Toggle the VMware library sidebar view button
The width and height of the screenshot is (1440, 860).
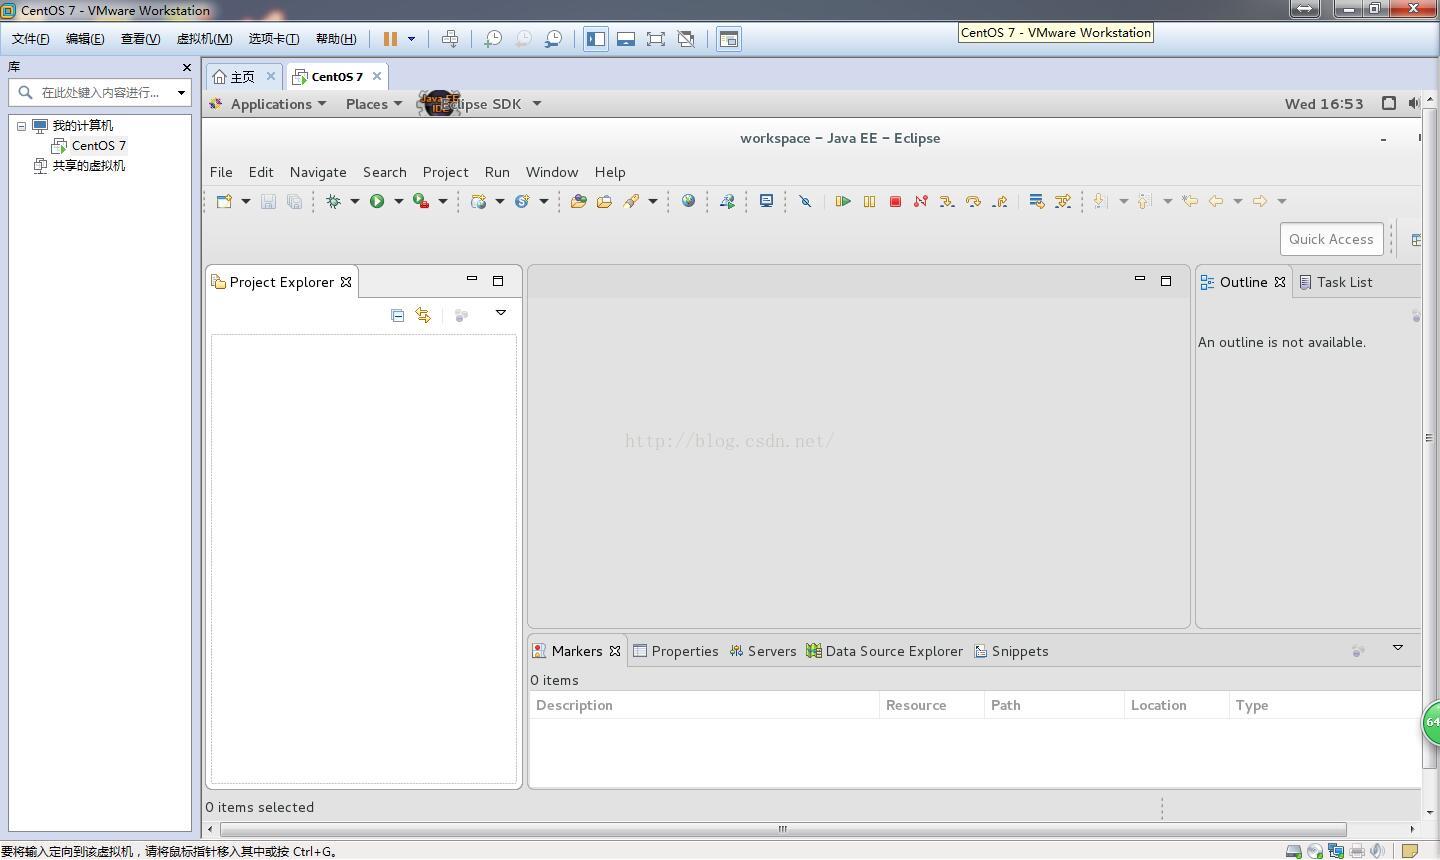[596, 39]
